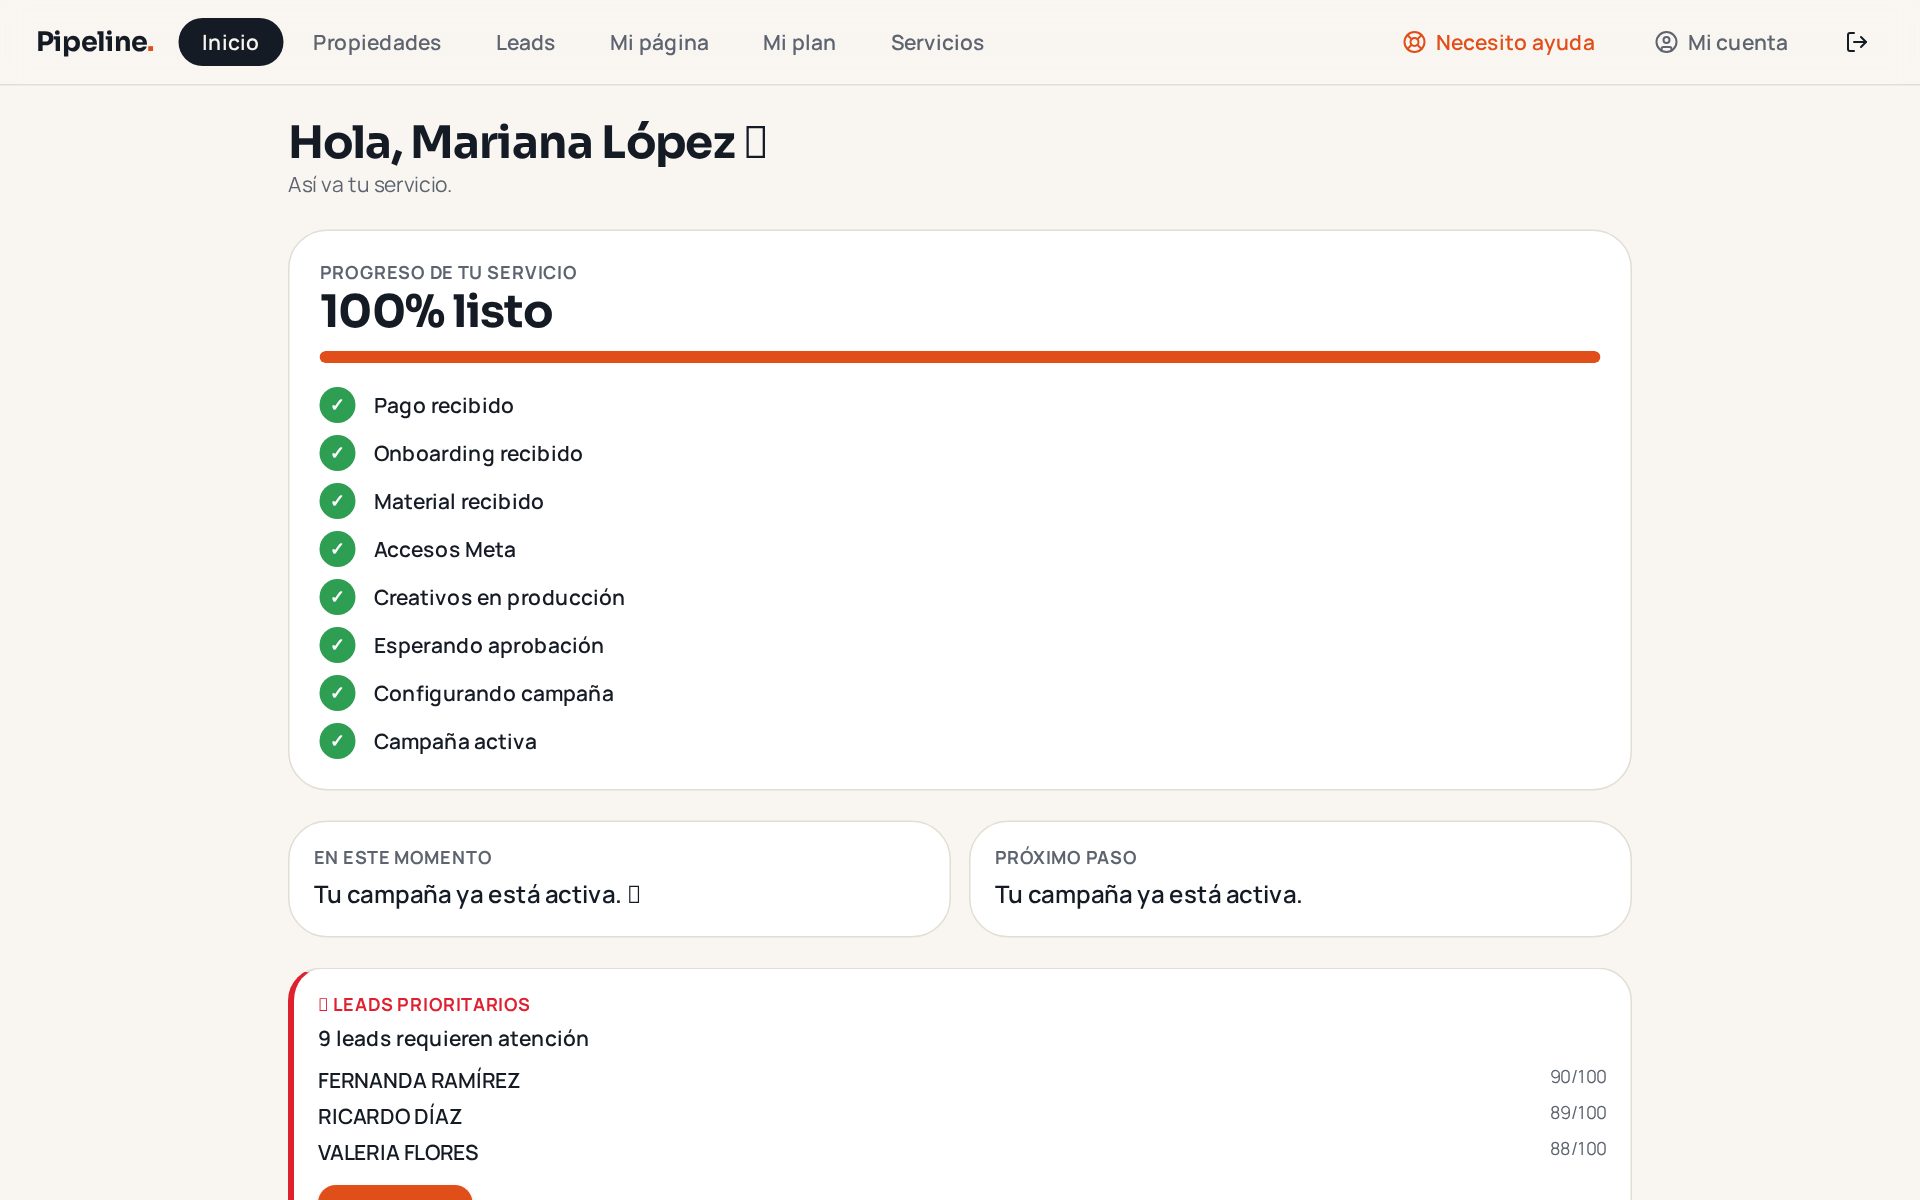Click the Esperando aprobación check icon
Screen dimensions: 1920x1200
(337, 645)
